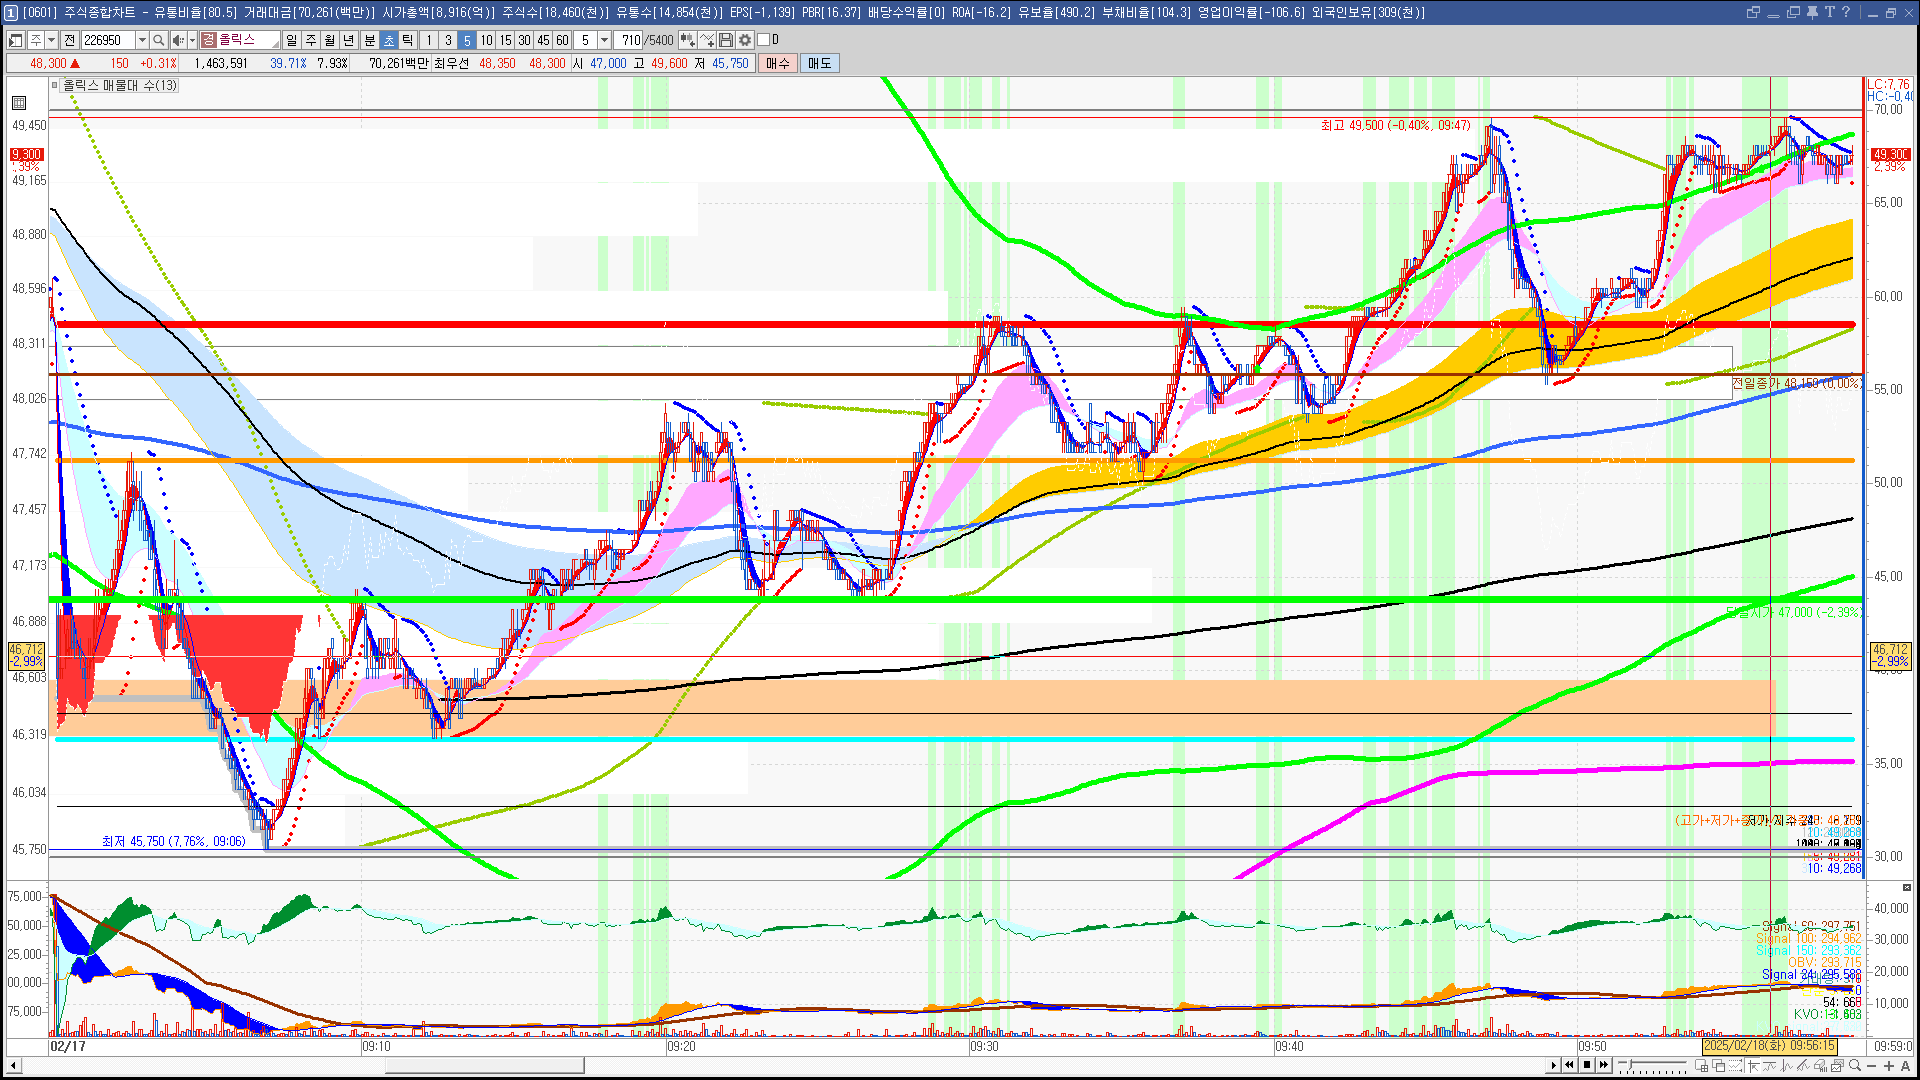Viewport: 1920px width, 1080px height.
Task: Click the 매수 buy button
Action: coord(778,63)
